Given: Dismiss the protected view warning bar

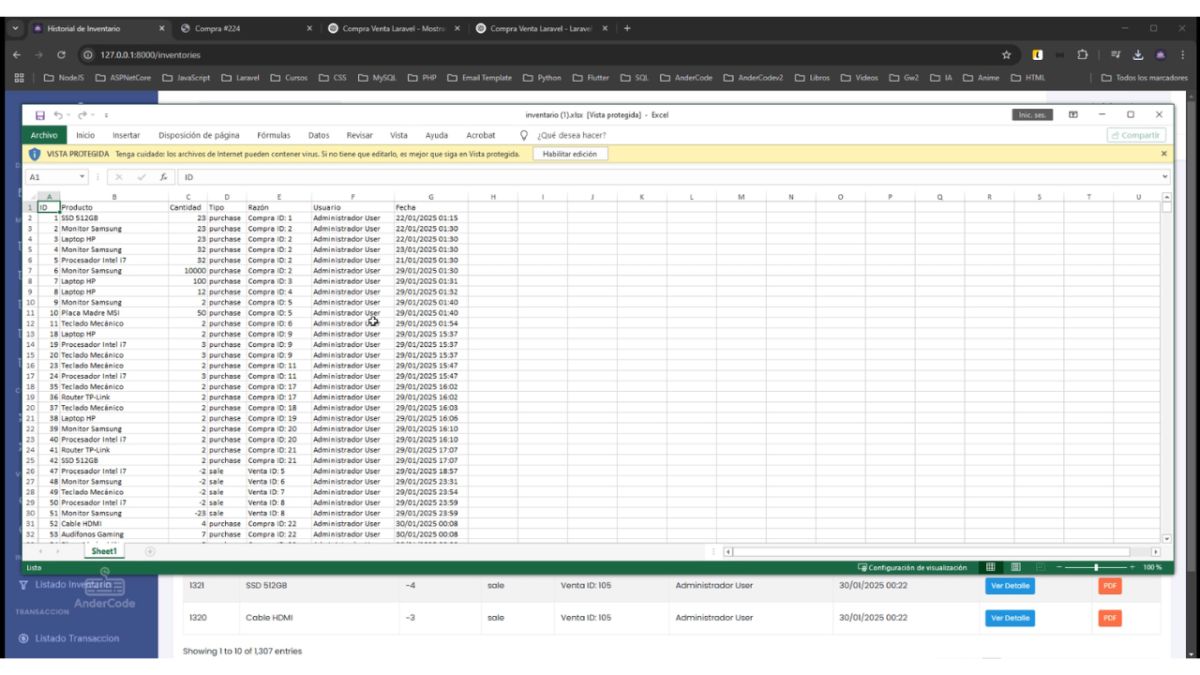Looking at the screenshot, I should [1164, 154].
